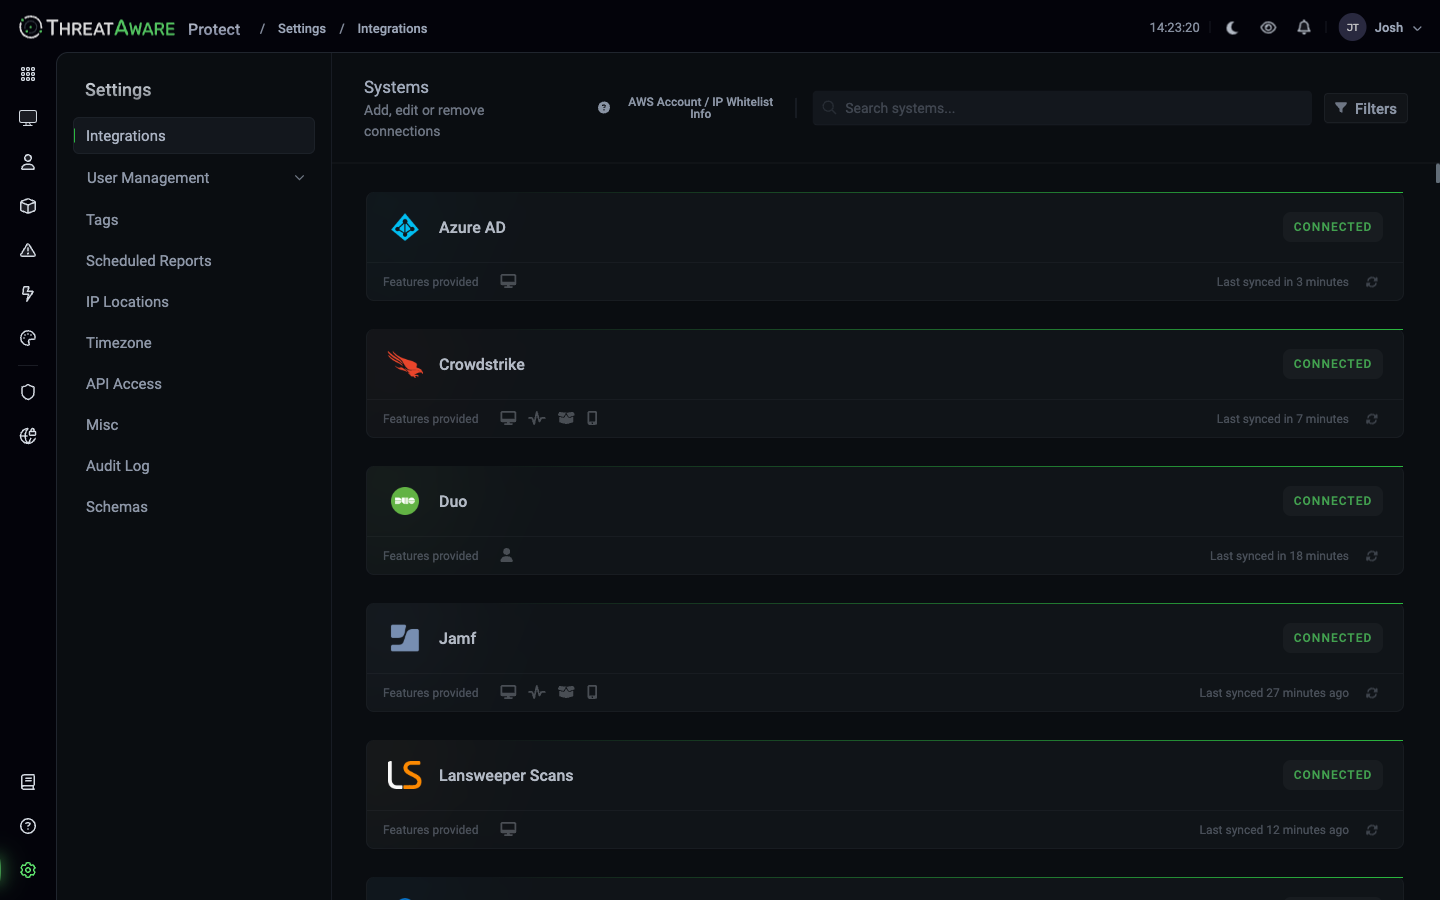1440x900 pixels.
Task: Open the globe icon in left rail
Action: point(28,436)
